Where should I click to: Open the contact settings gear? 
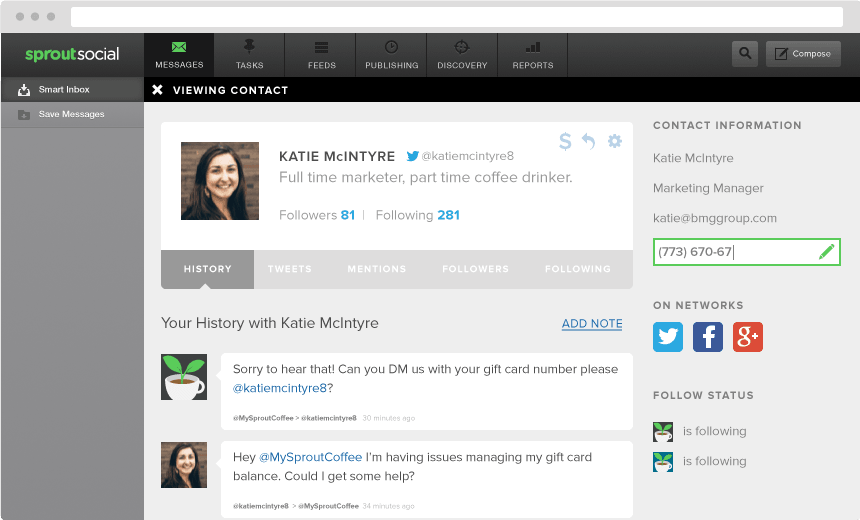tap(615, 141)
